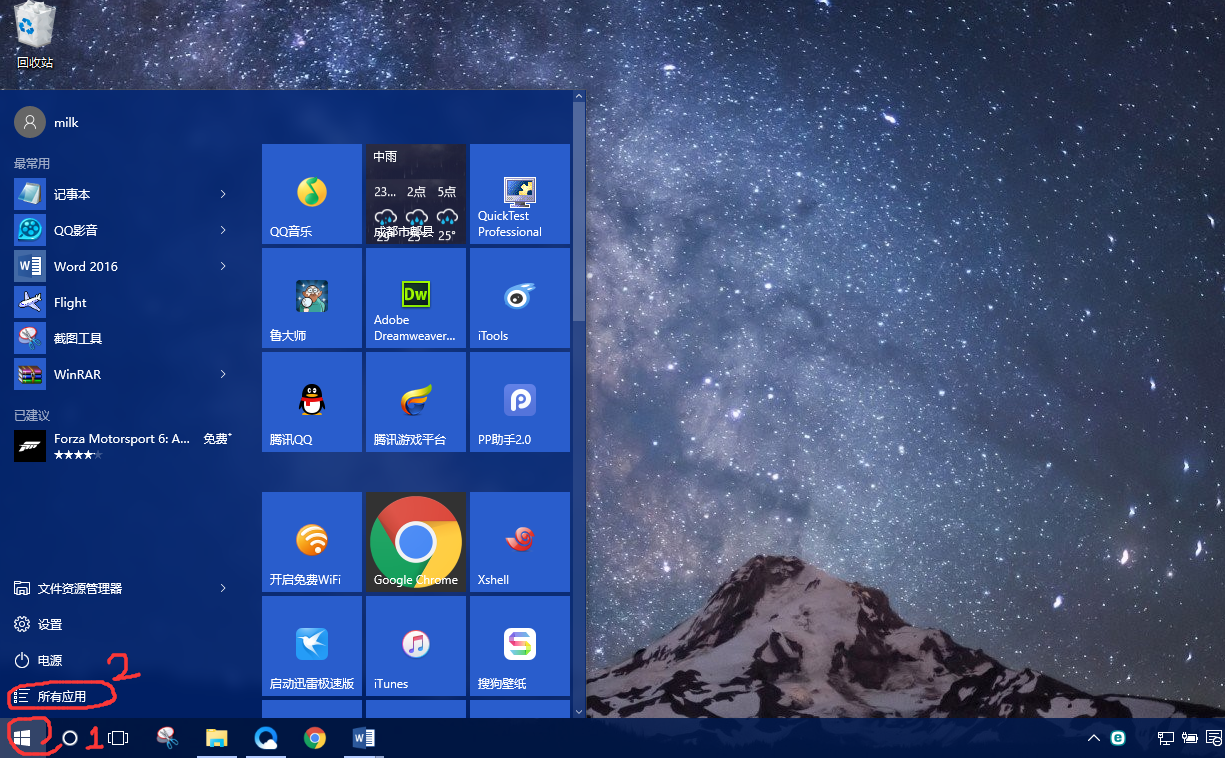Click the start menu tiles scrollbar
Image resolution: width=1225 pixels, height=758 pixels.
pyautogui.click(x=578, y=210)
